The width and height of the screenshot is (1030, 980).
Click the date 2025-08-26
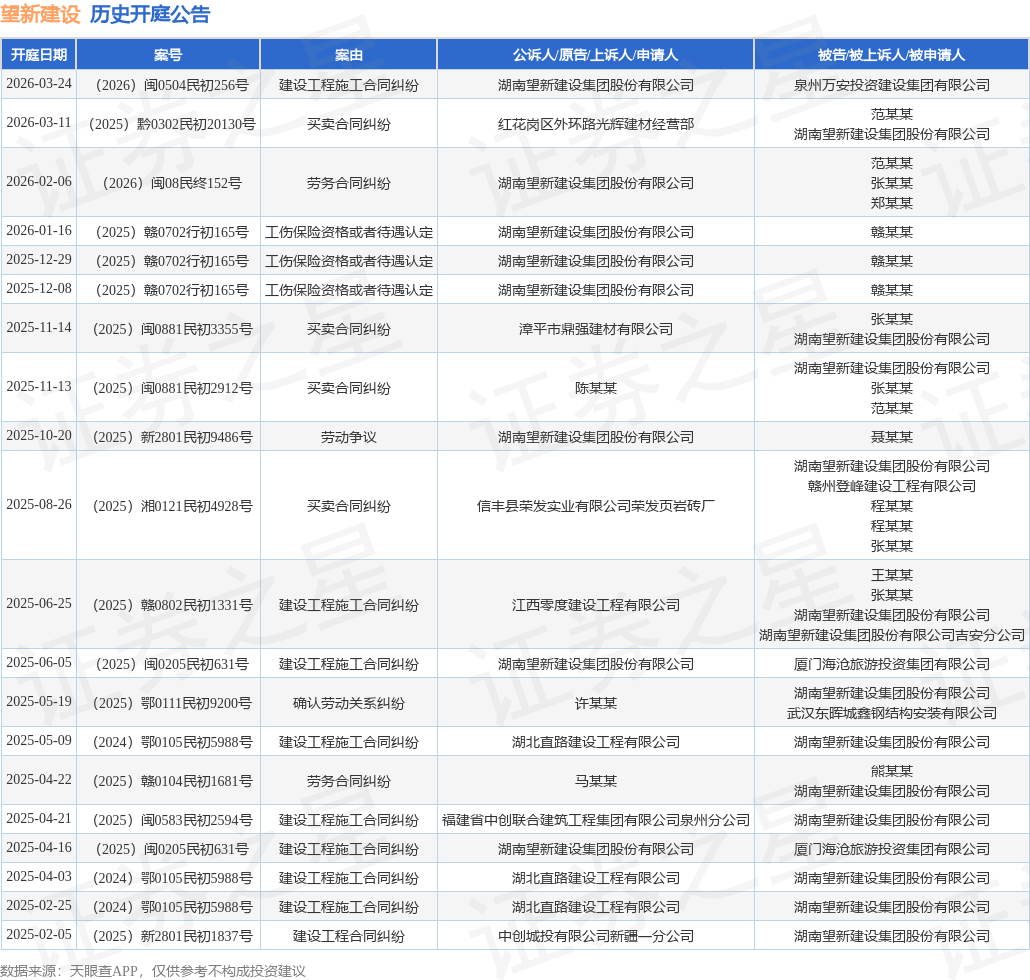click(39, 504)
